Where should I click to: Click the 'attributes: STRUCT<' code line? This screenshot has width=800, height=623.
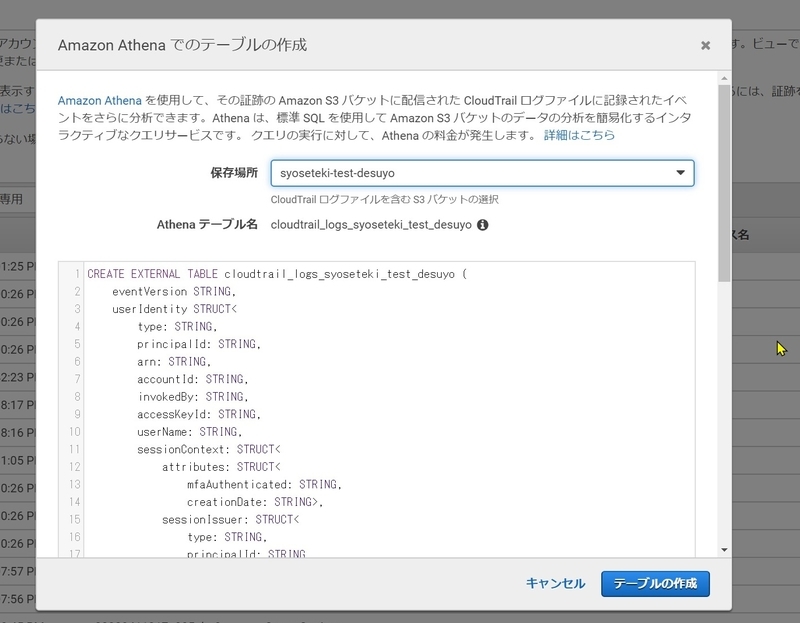point(221,467)
